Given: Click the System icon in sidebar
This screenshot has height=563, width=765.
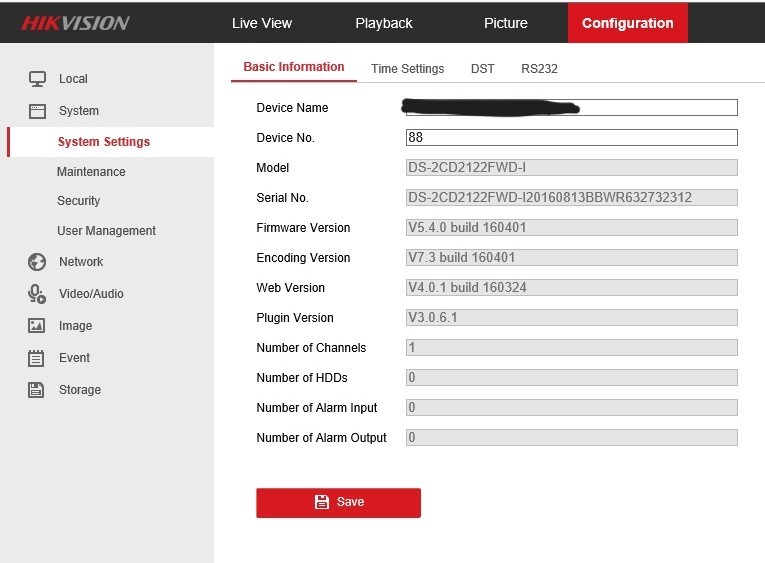Looking at the screenshot, I should [x=37, y=111].
